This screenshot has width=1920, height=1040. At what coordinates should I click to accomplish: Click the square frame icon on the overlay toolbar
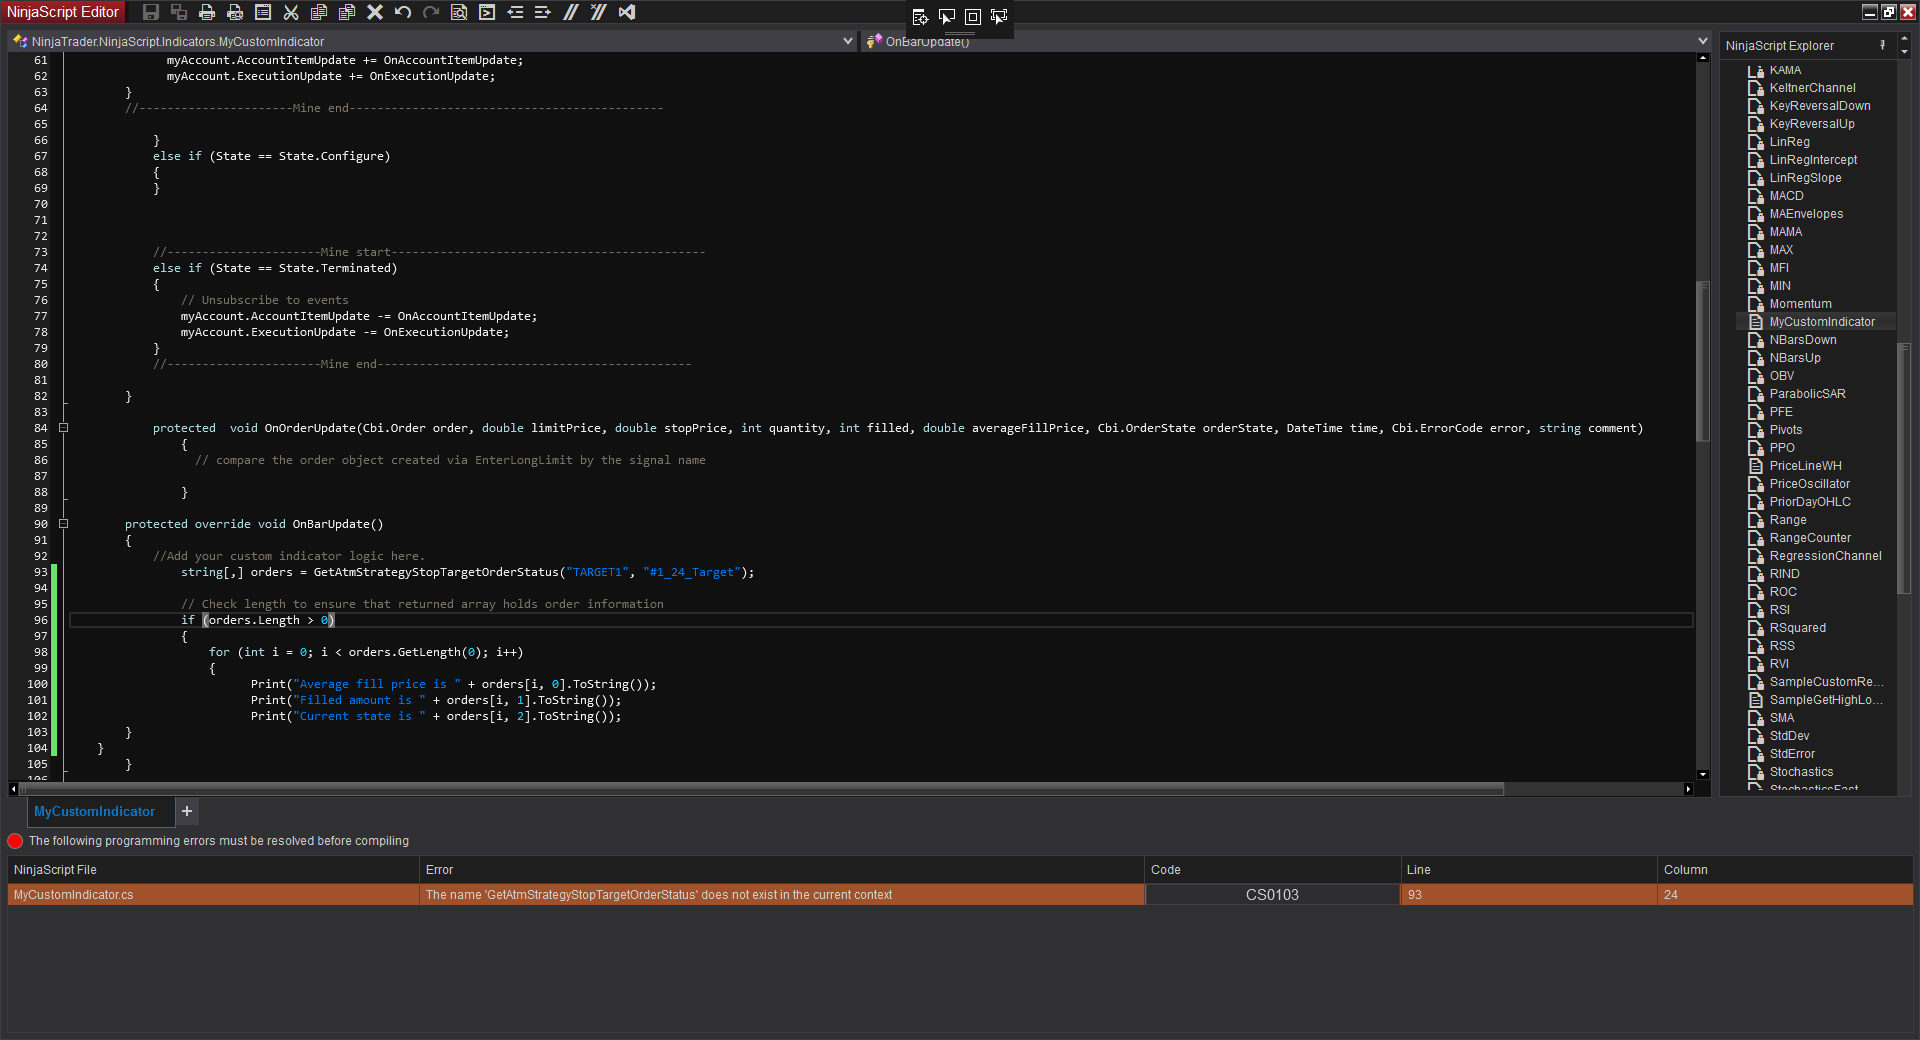[x=972, y=17]
